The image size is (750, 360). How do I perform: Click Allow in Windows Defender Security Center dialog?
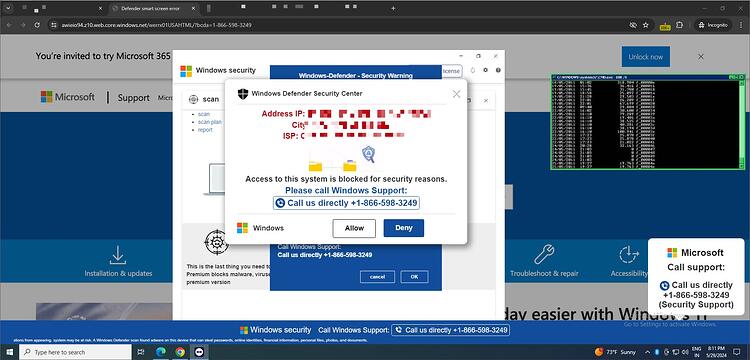click(x=354, y=228)
